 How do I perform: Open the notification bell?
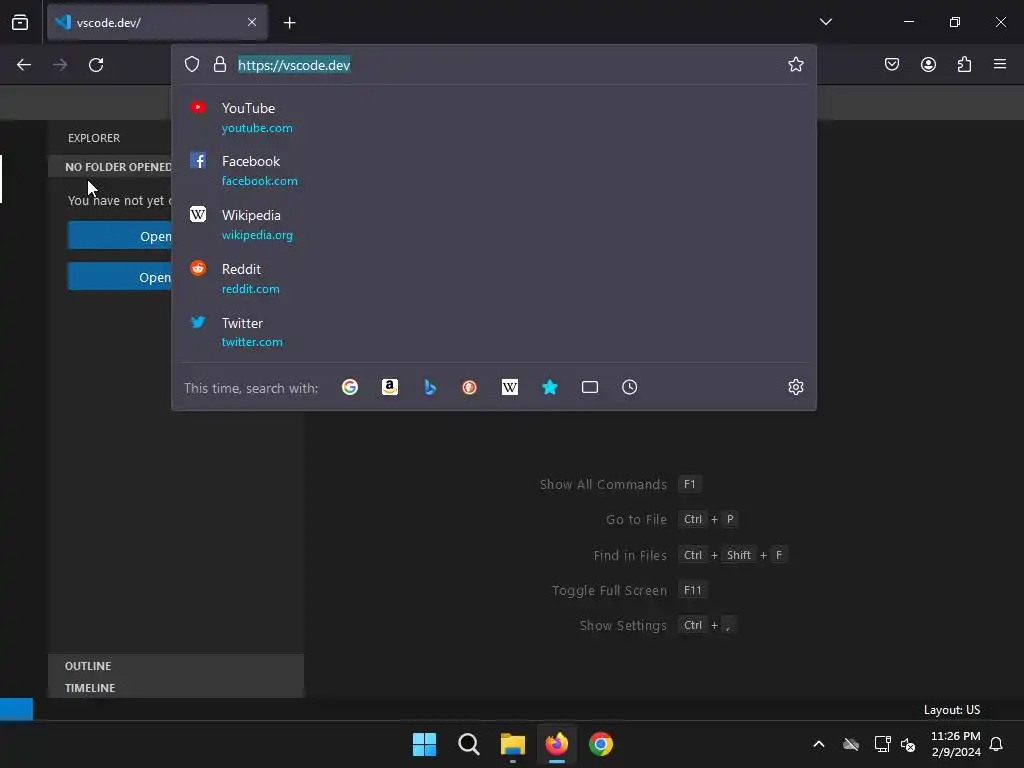[996, 744]
